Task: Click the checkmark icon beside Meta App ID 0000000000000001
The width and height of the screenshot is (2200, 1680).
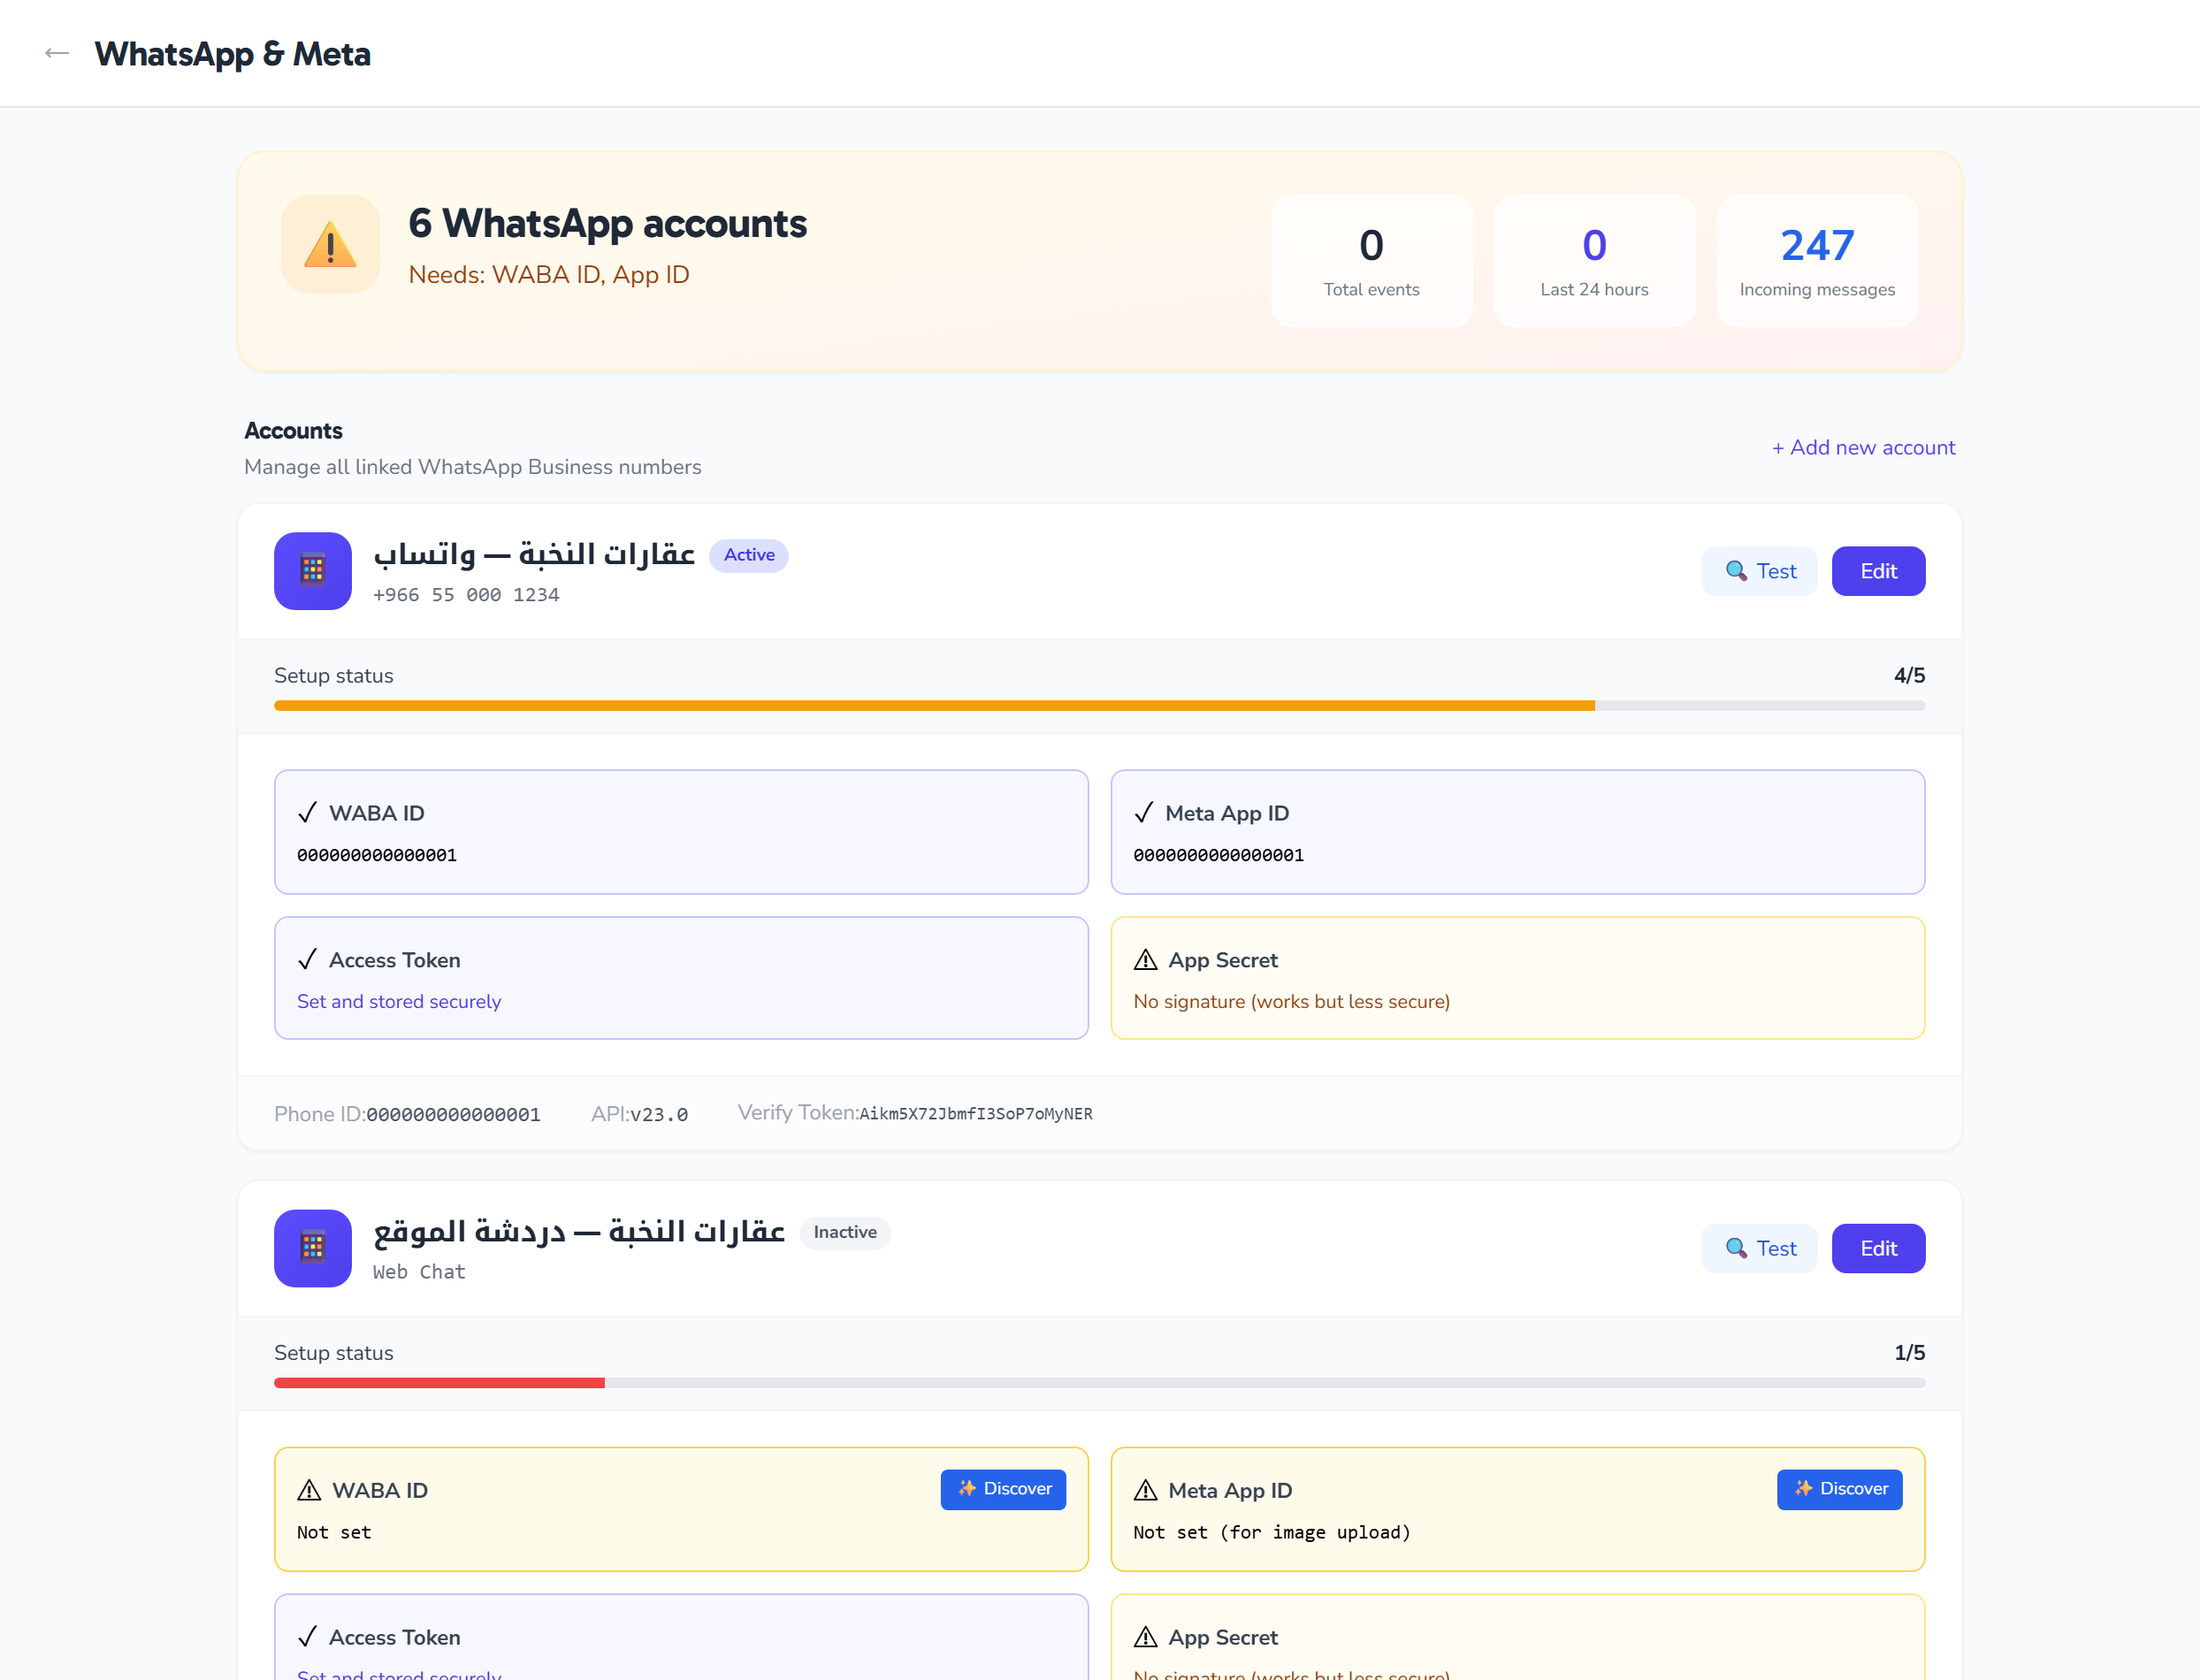Action: [1144, 813]
